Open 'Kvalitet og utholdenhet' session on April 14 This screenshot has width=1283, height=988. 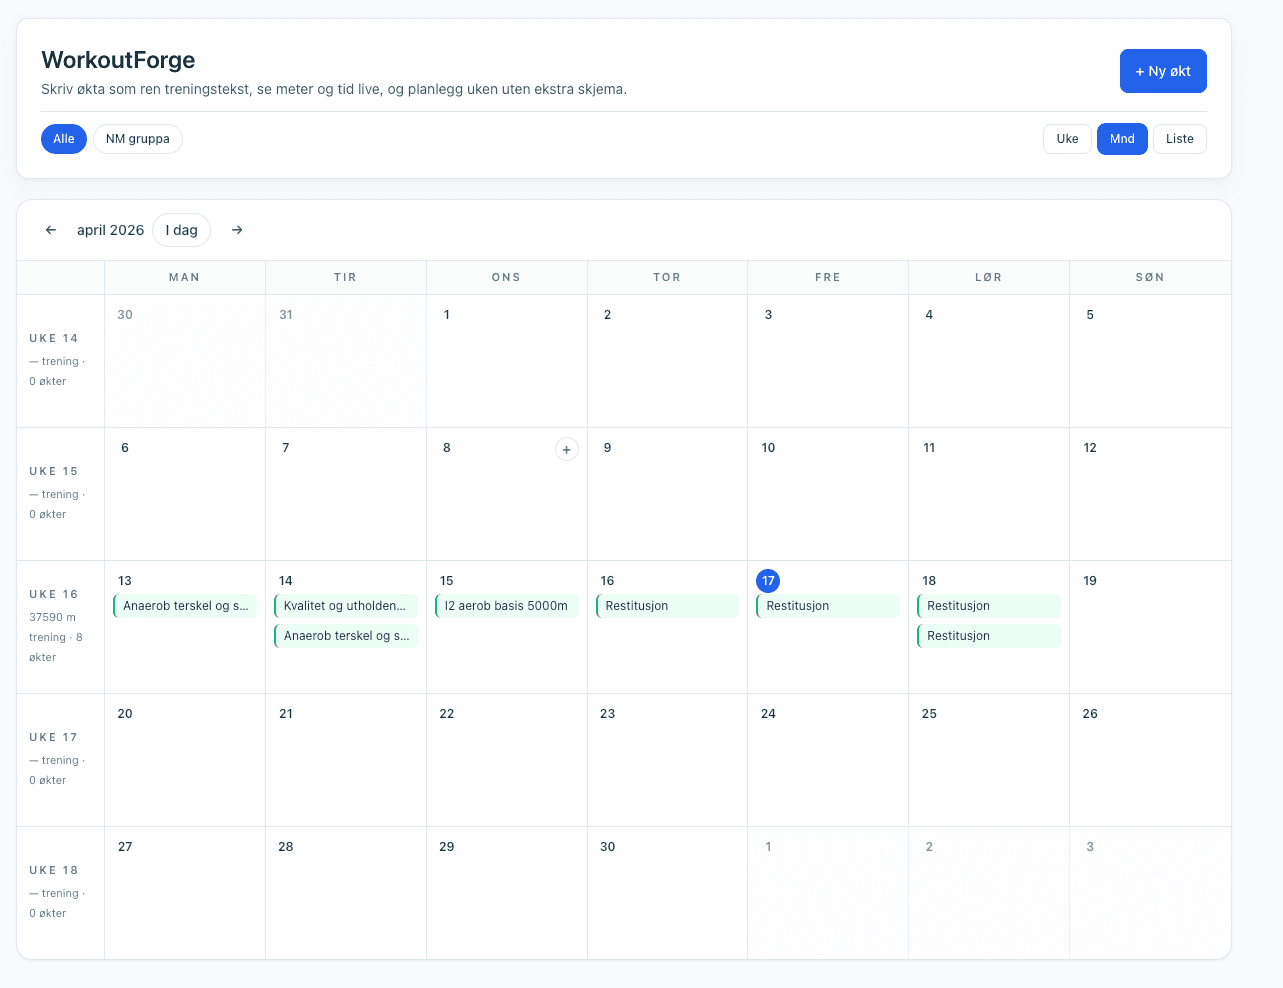(x=345, y=605)
